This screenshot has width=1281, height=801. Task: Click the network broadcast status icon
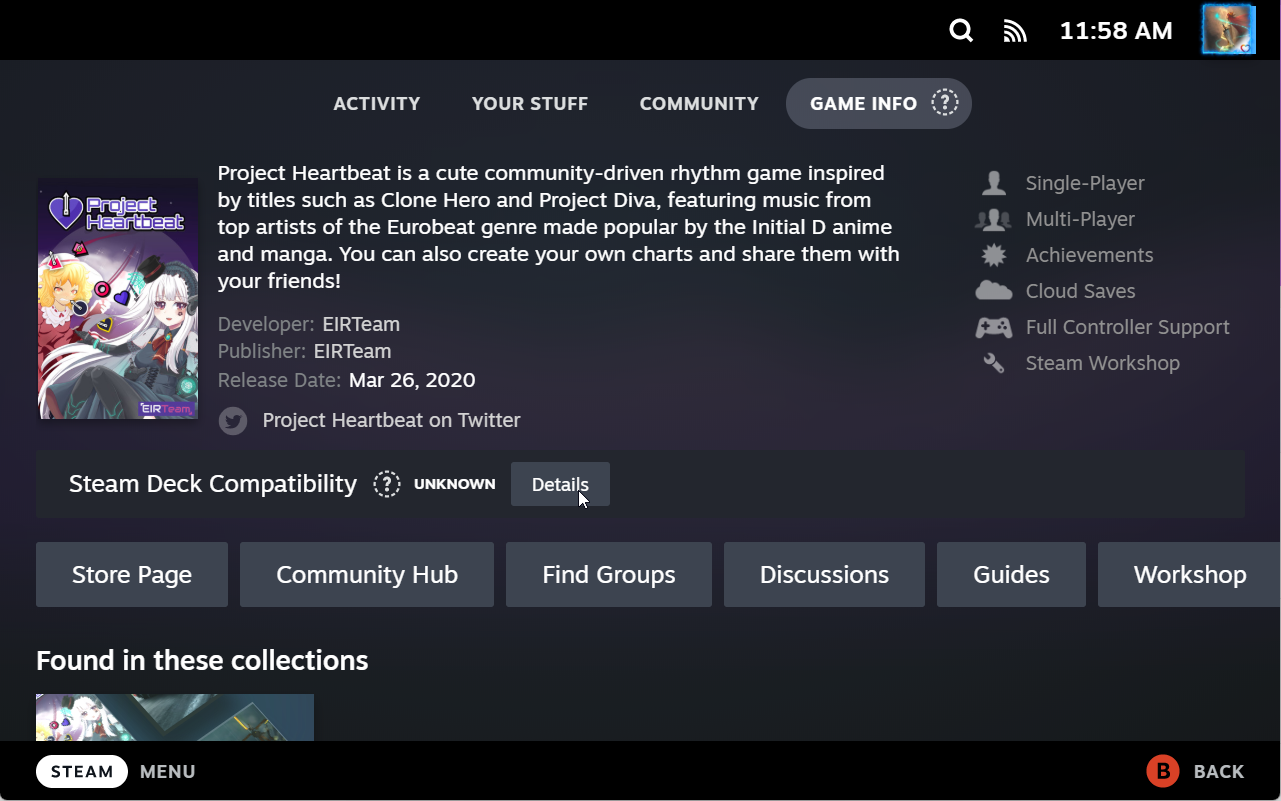pos(1015,31)
